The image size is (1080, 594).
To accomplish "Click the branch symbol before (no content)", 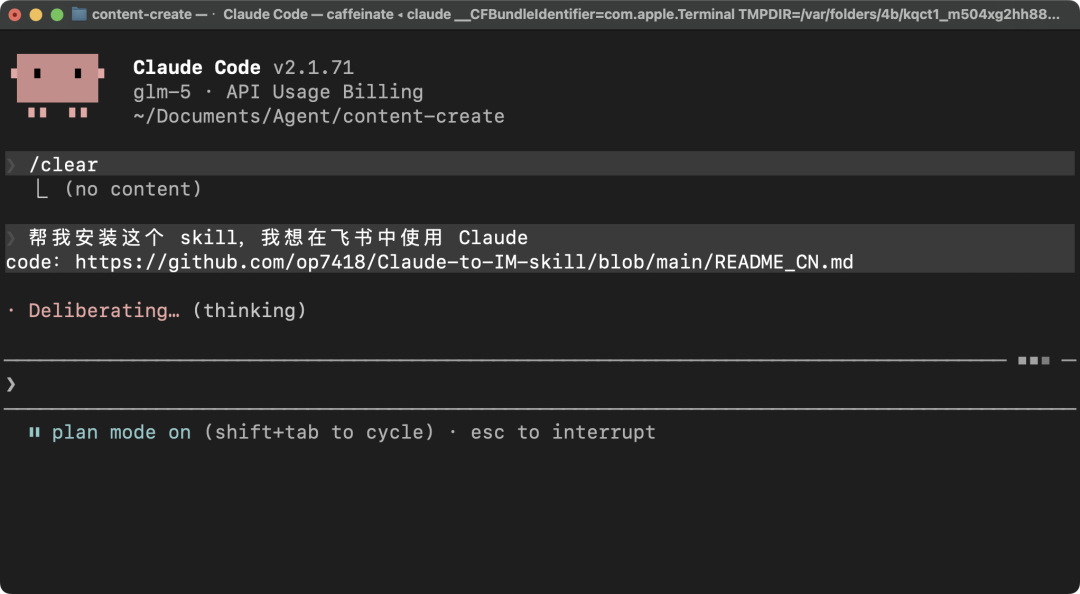I will (x=42, y=189).
